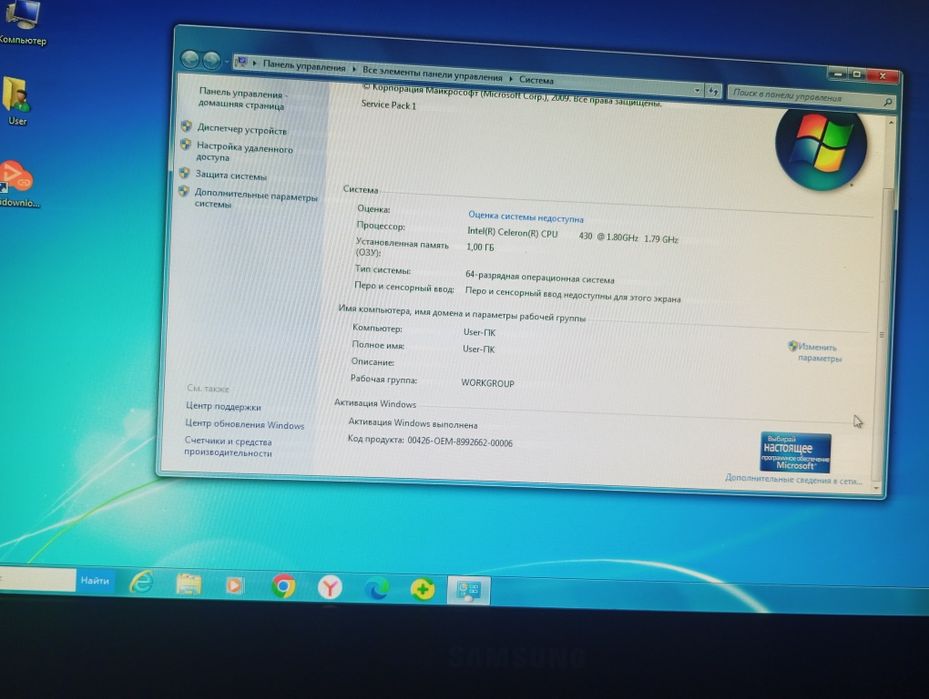Click shield icon beside Защита системы

click(184, 173)
